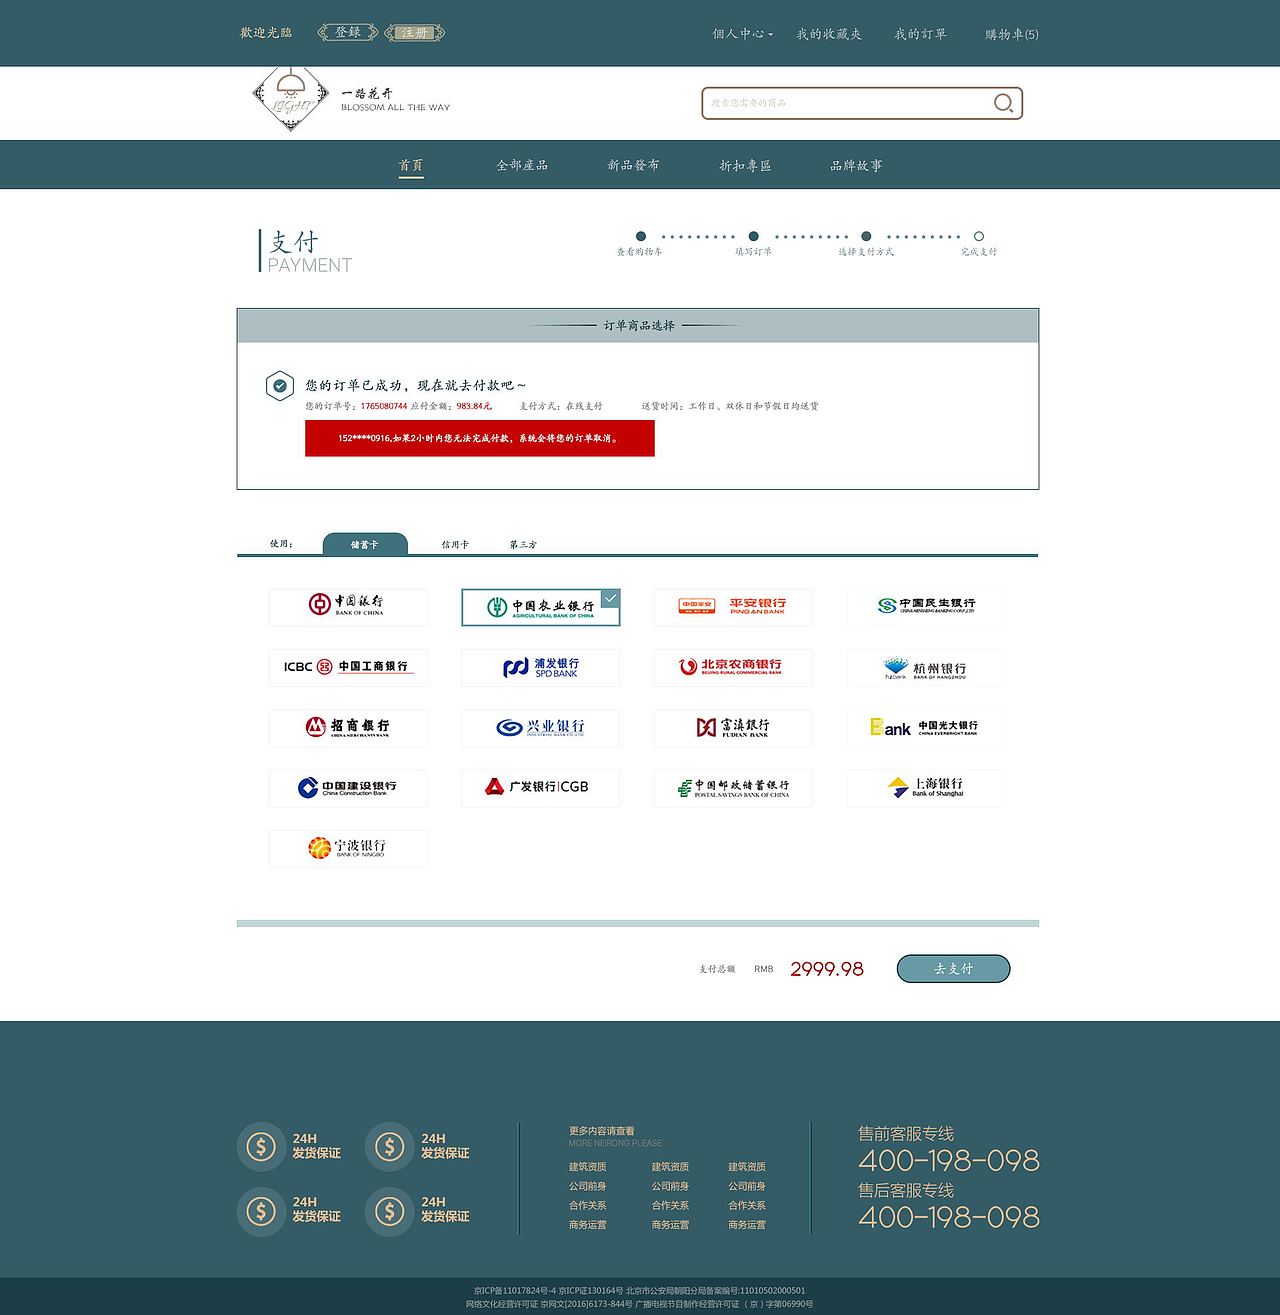Click the 完成支付 progress step circle
Viewport: 1280px width, 1315px height.
979,237
